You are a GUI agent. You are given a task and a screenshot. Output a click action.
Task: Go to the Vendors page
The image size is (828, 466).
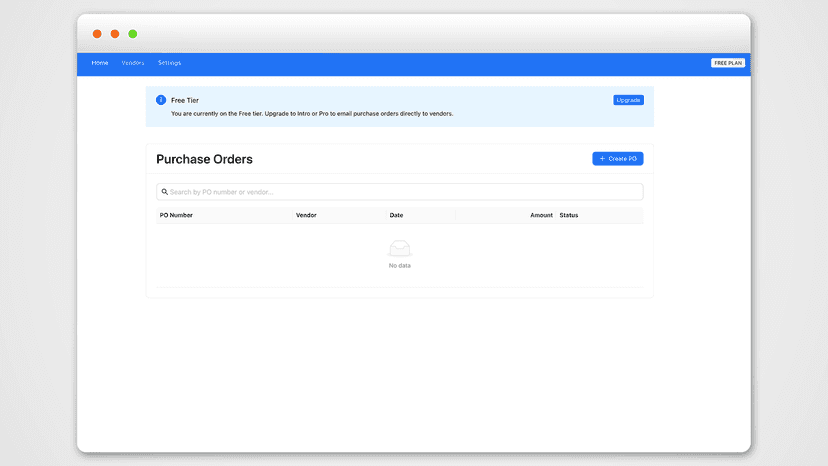(x=133, y=63)
